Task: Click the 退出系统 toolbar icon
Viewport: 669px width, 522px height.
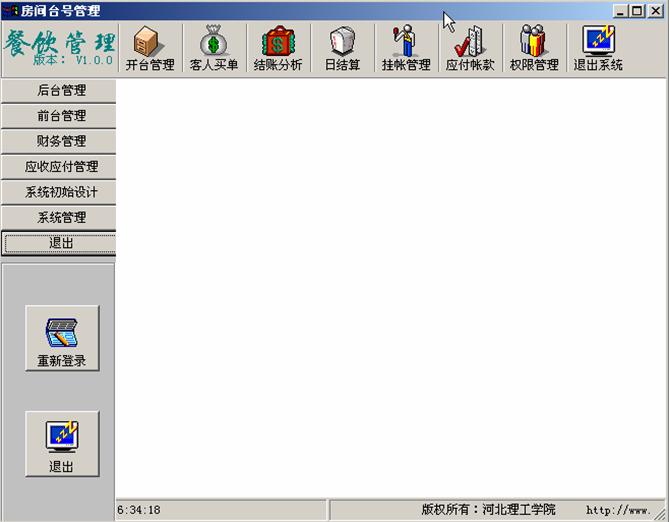Action: (598, 48)
